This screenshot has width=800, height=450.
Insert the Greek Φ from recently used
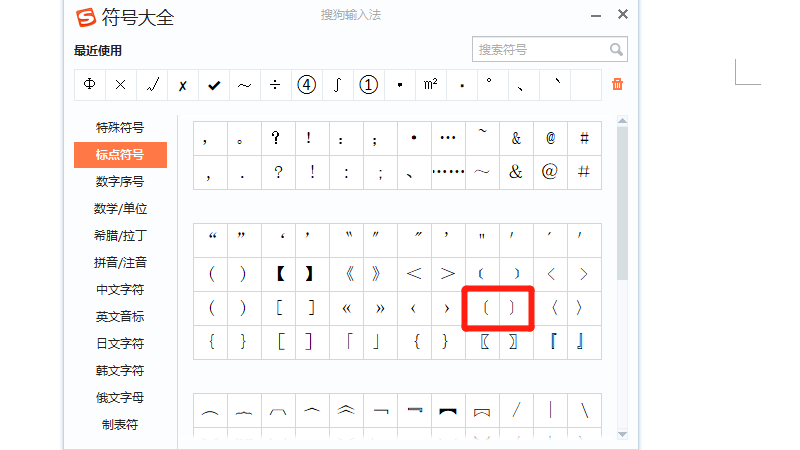click(90, 85)
